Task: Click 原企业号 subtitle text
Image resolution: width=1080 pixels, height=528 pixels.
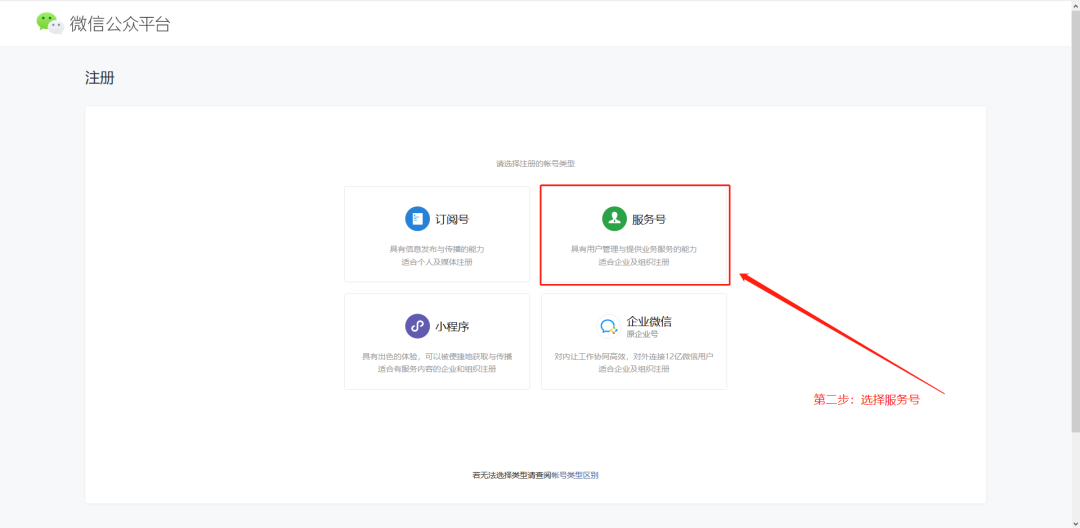Action: coord(642,335)
